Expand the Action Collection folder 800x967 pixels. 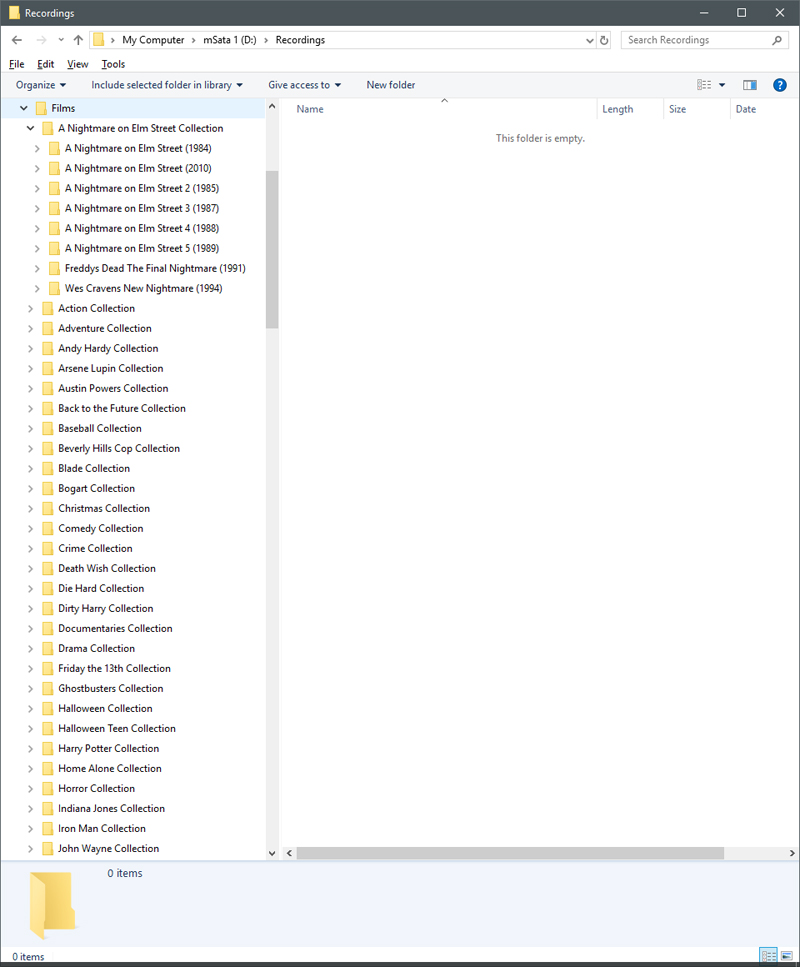[30, 309]
